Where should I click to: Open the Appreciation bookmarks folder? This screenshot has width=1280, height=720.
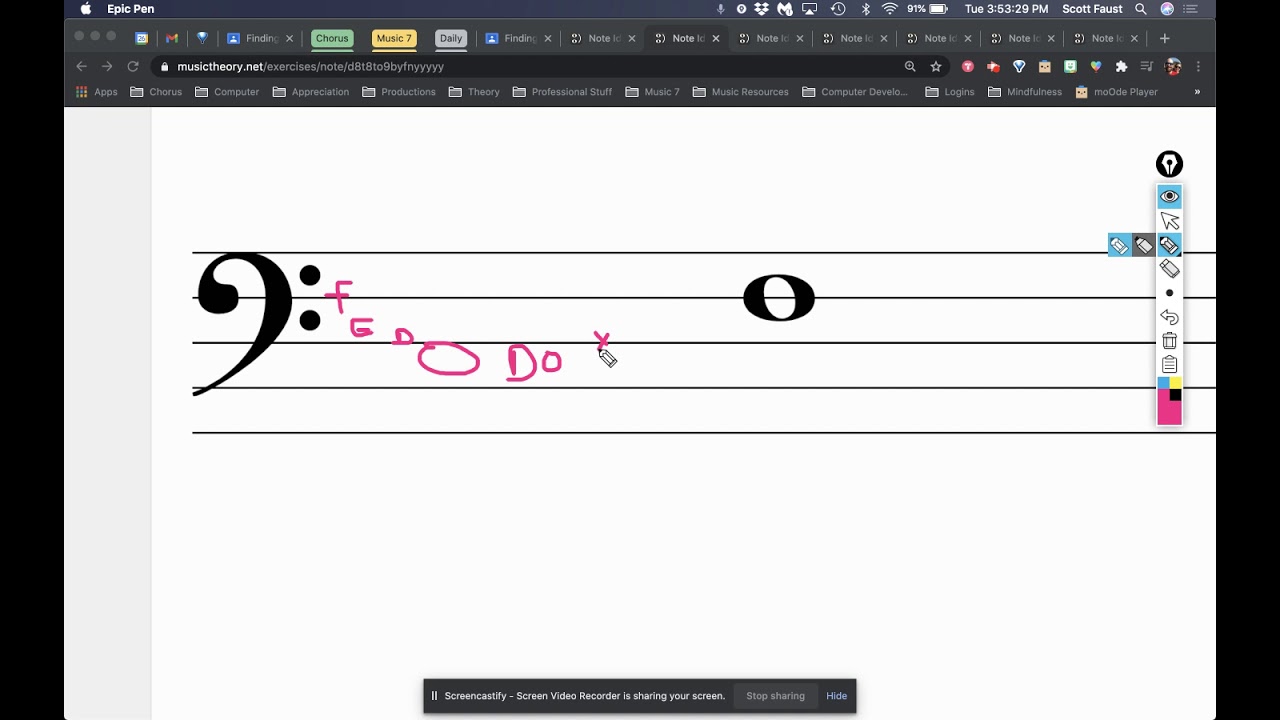[x=311, y=92]
